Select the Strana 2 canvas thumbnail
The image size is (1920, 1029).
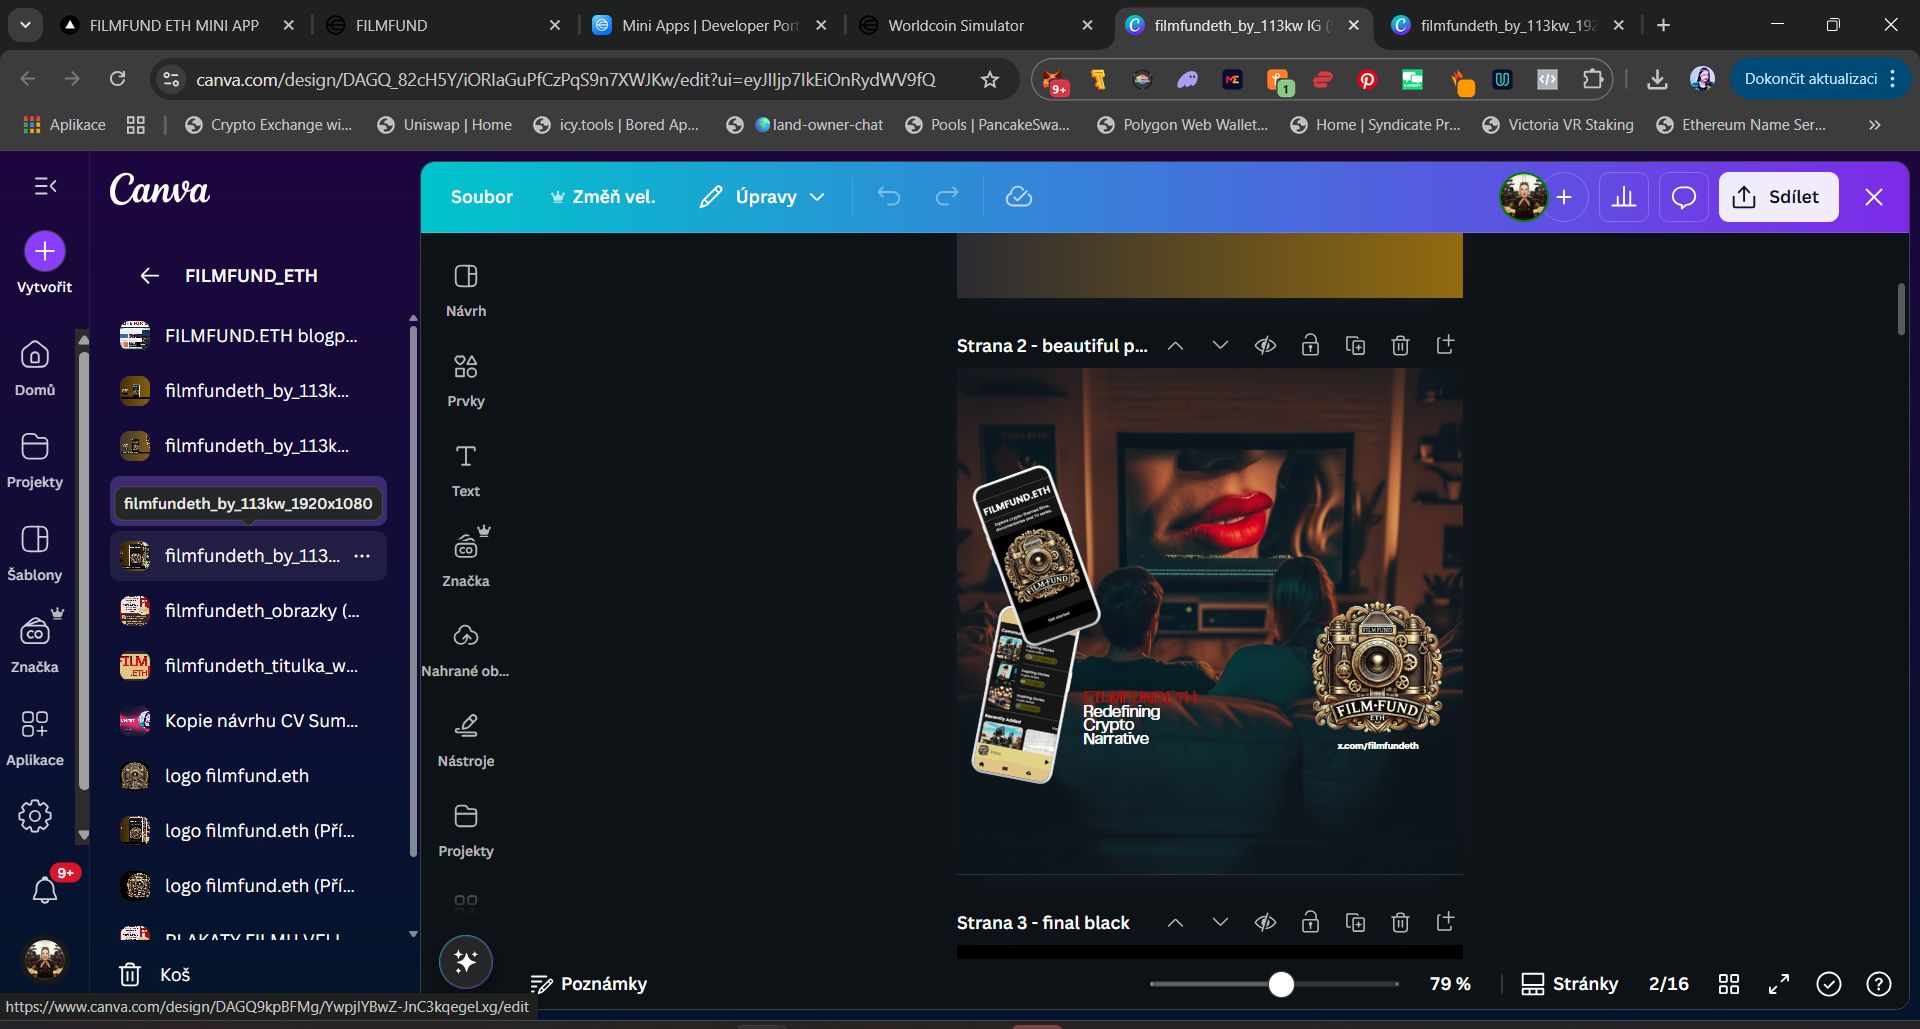click(1209, 621)
